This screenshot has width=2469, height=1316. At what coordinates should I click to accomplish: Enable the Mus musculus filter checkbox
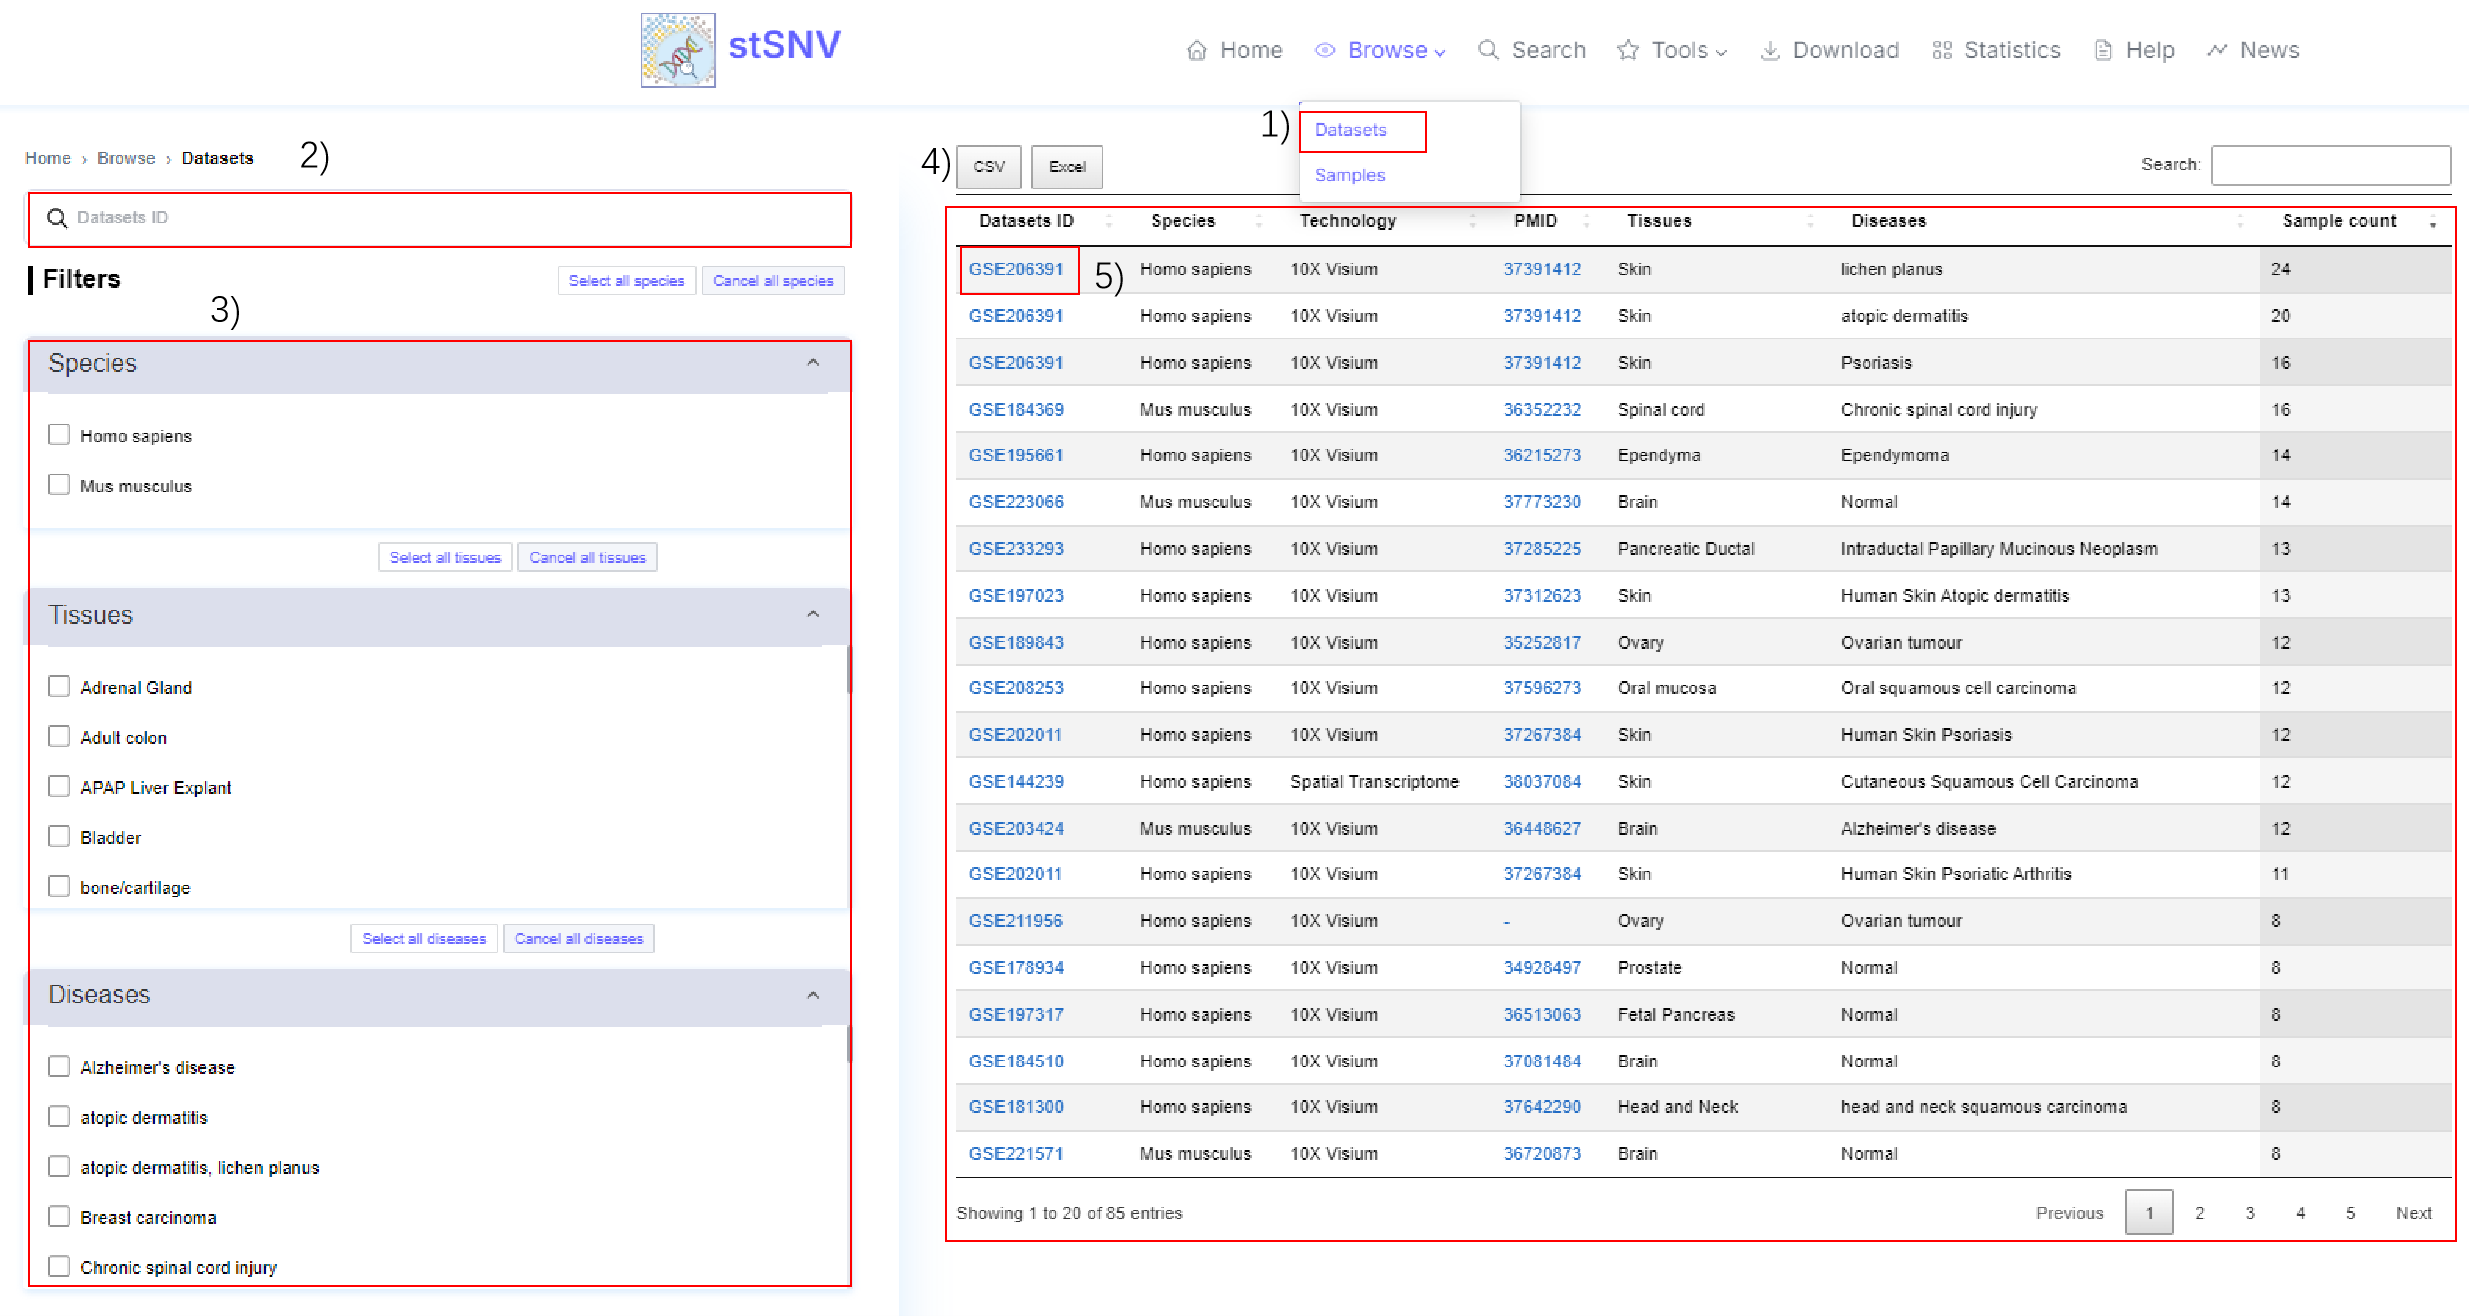coord(59,485)
